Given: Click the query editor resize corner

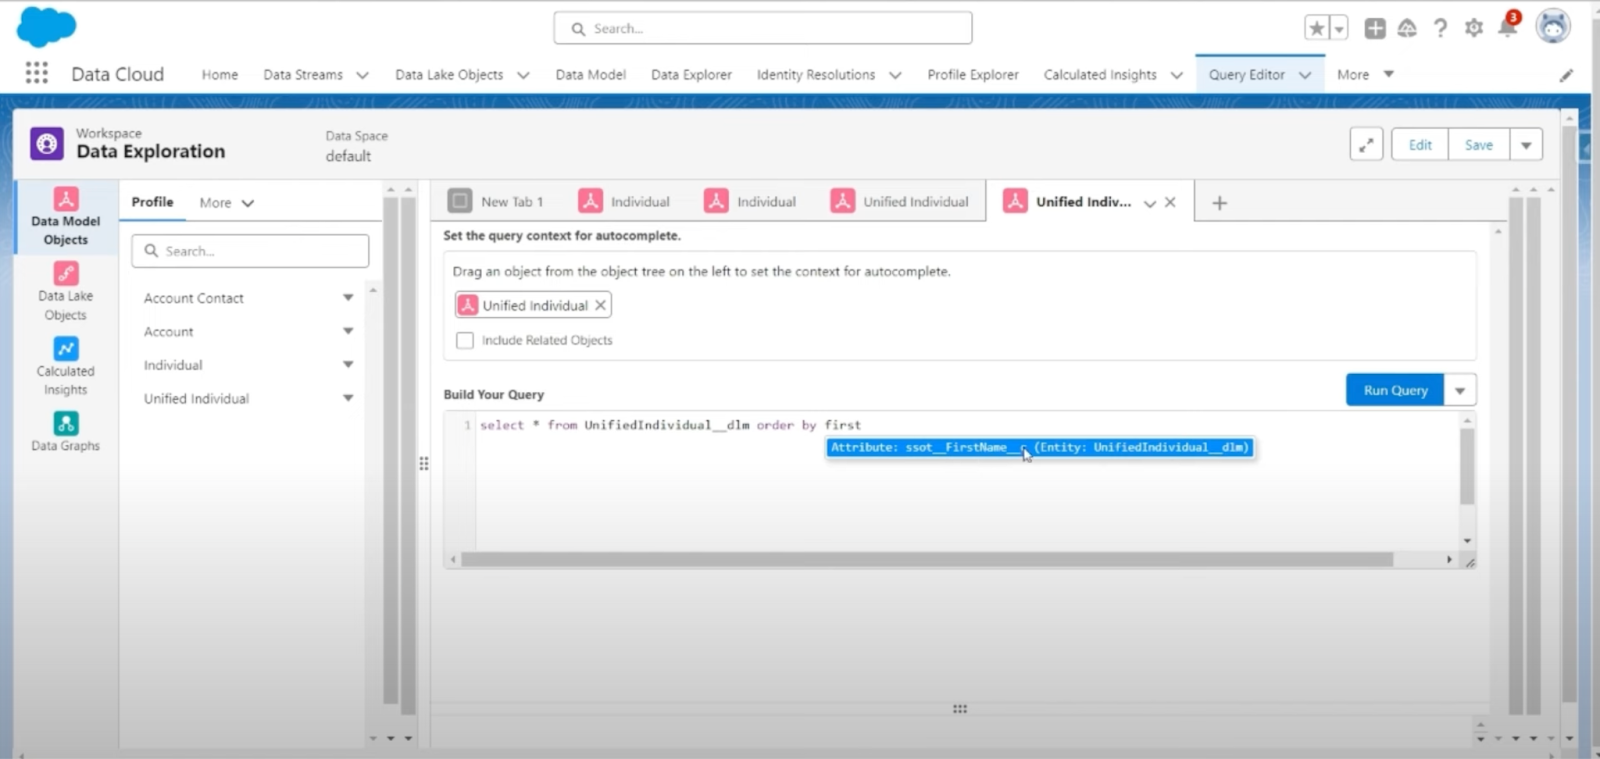Looking at the screenshot, I should (1469, 563).
